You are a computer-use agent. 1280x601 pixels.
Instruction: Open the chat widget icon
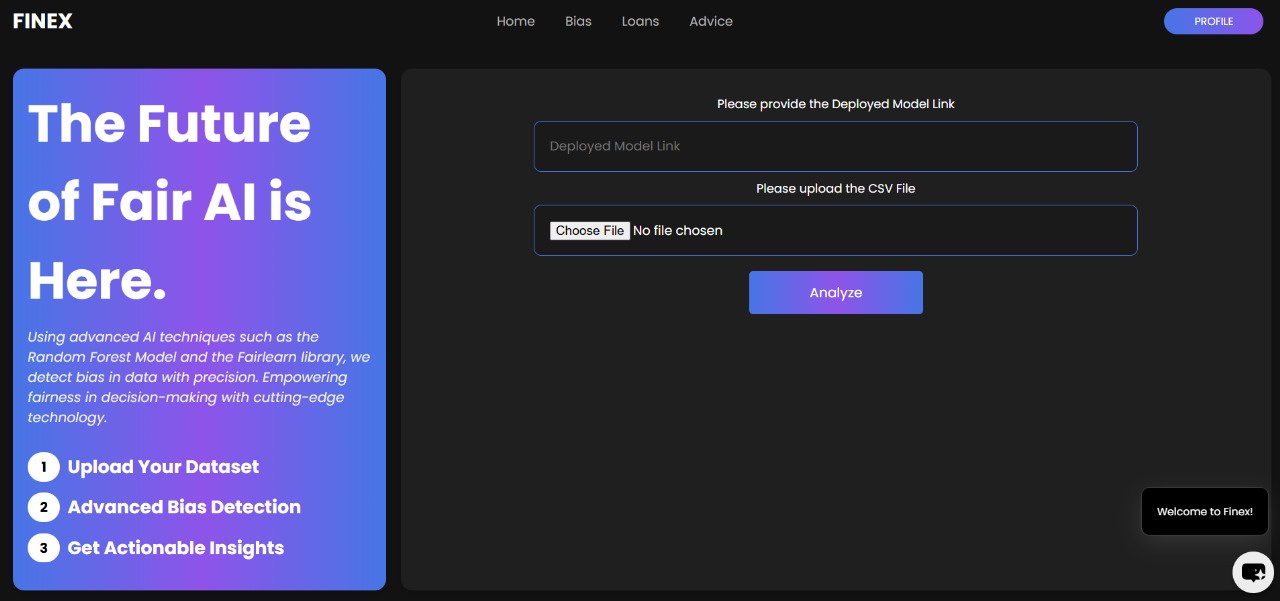[1253, 571]
